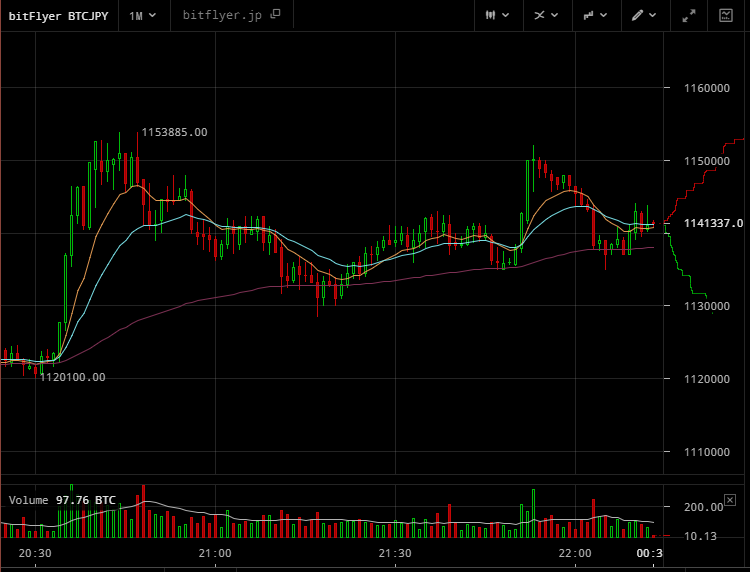The image size is (750, 572).
Task: Click the 21:30 time axis label
Action: pos(395,553)
